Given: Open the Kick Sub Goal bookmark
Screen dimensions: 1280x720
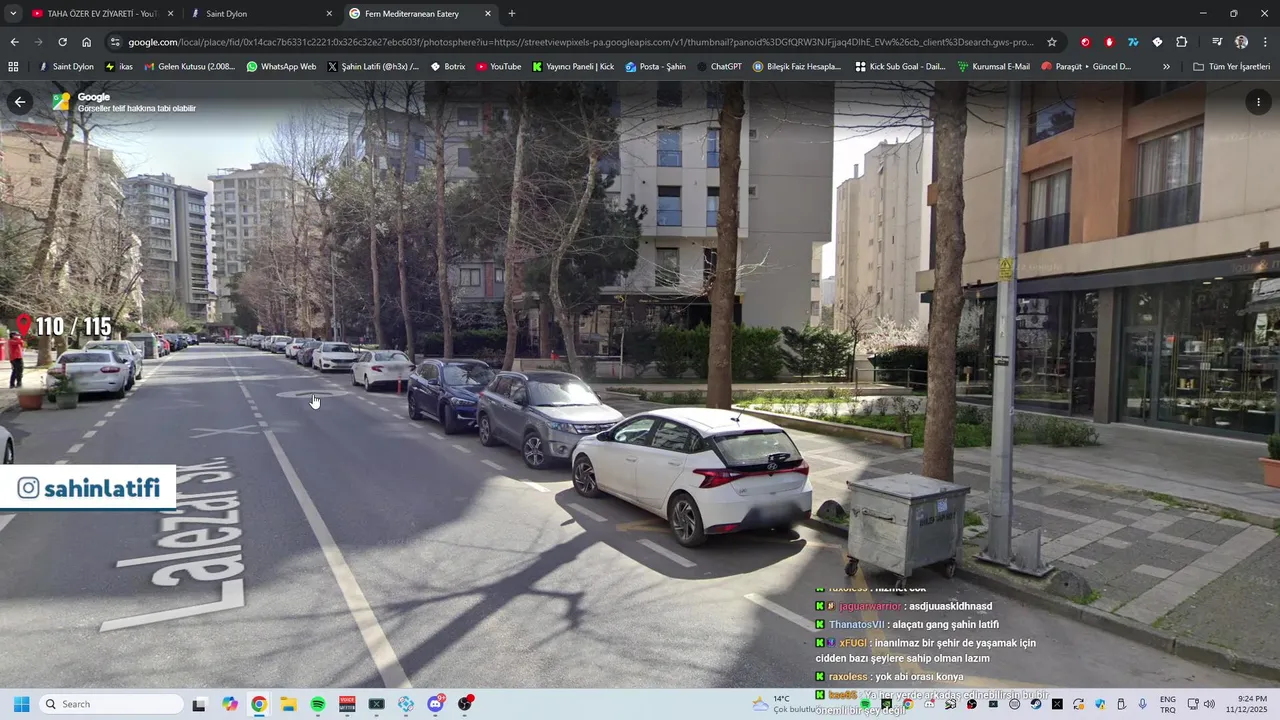Looking at the screenshot, I should click(x=900, y=67).
